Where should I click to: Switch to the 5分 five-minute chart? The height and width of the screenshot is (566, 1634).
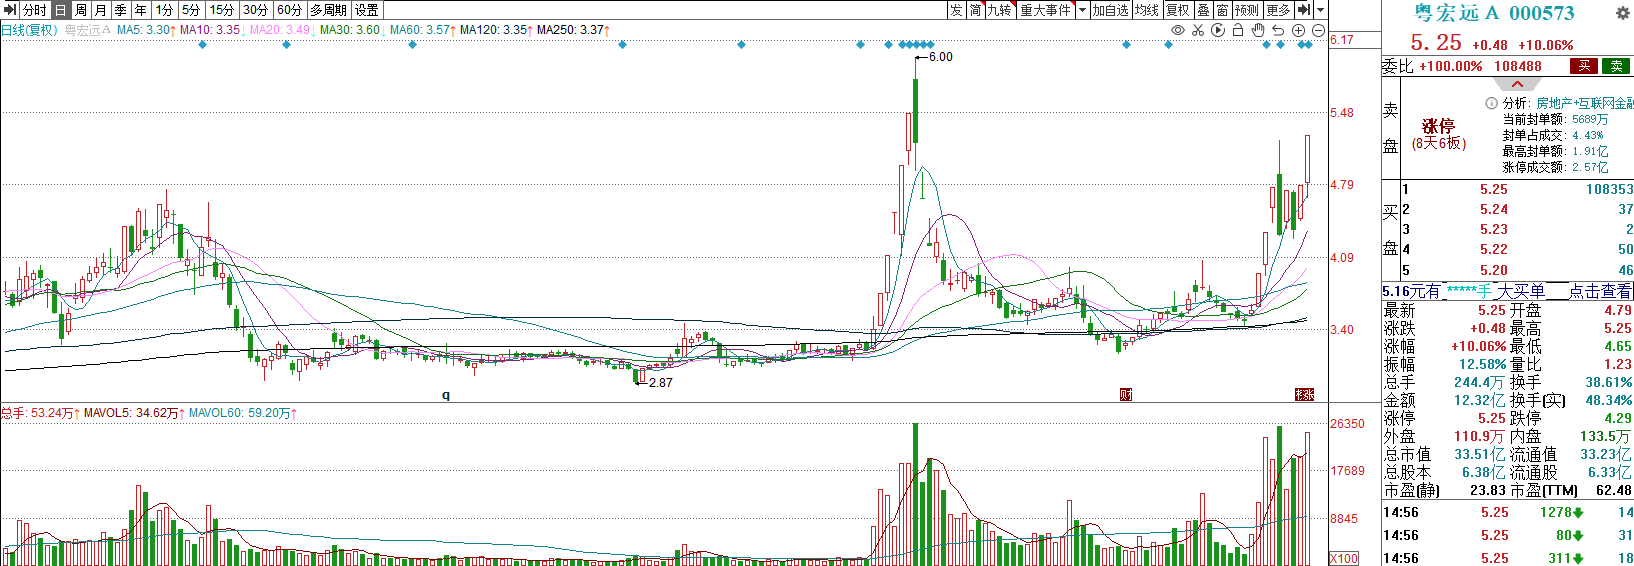pos(191,10)
